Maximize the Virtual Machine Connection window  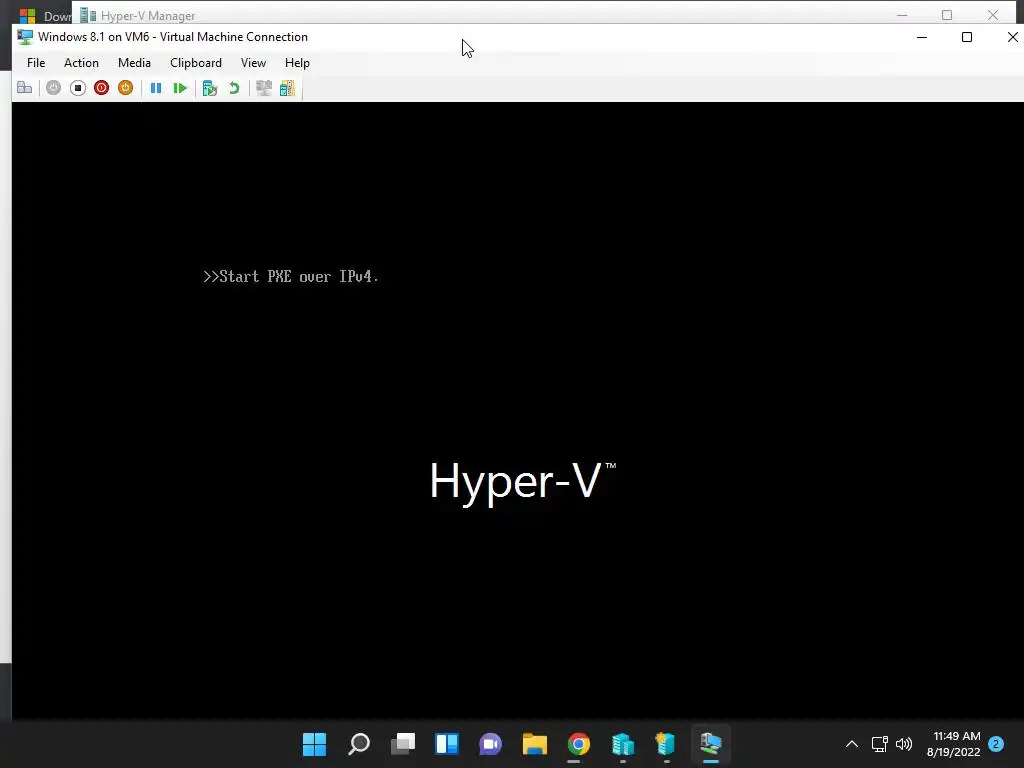(967, 37)
